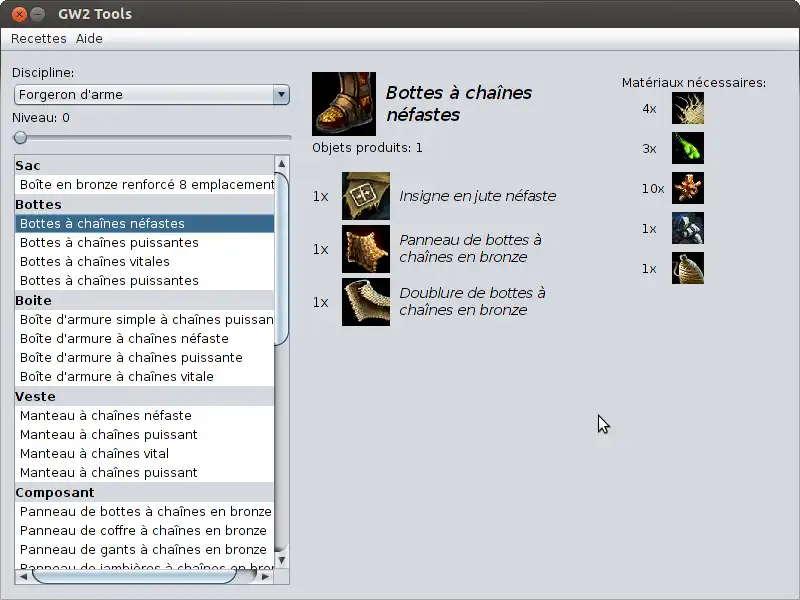Click the 3x green material icon
This screenshot has height=600, width=800.
688,148
